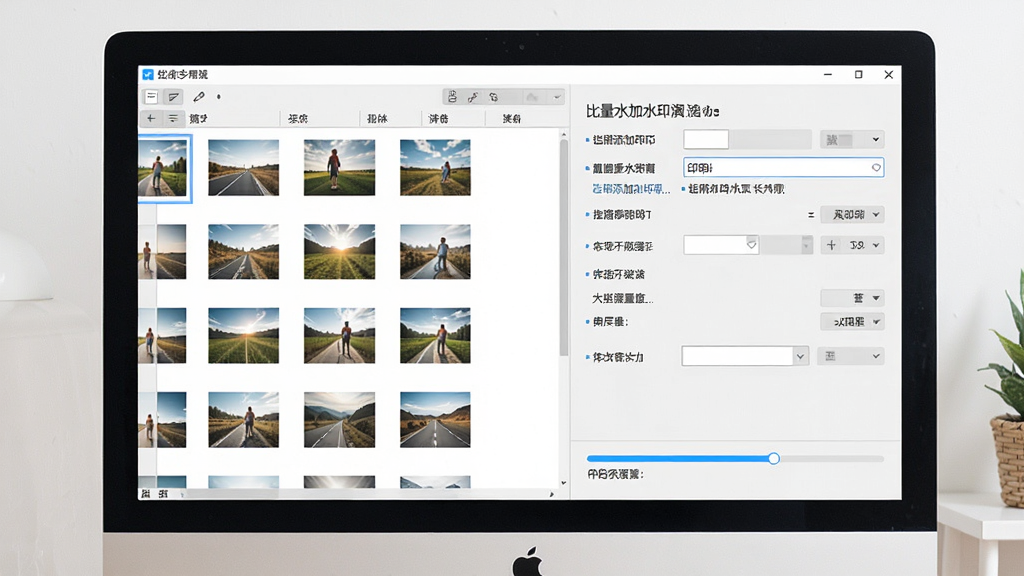This screenshot has height=576, width=1024.
Task: Click the plus icon inside the fourth-row settings dropdown
Action: (x=831, y=245)
